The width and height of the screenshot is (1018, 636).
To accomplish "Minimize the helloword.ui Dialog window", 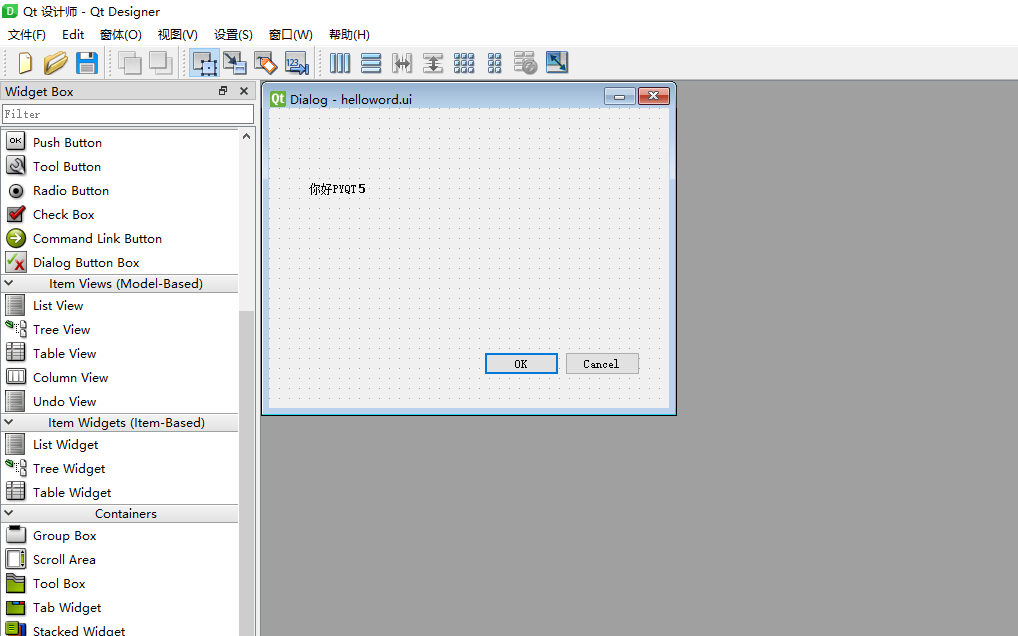I will click(x=619, y=96).
